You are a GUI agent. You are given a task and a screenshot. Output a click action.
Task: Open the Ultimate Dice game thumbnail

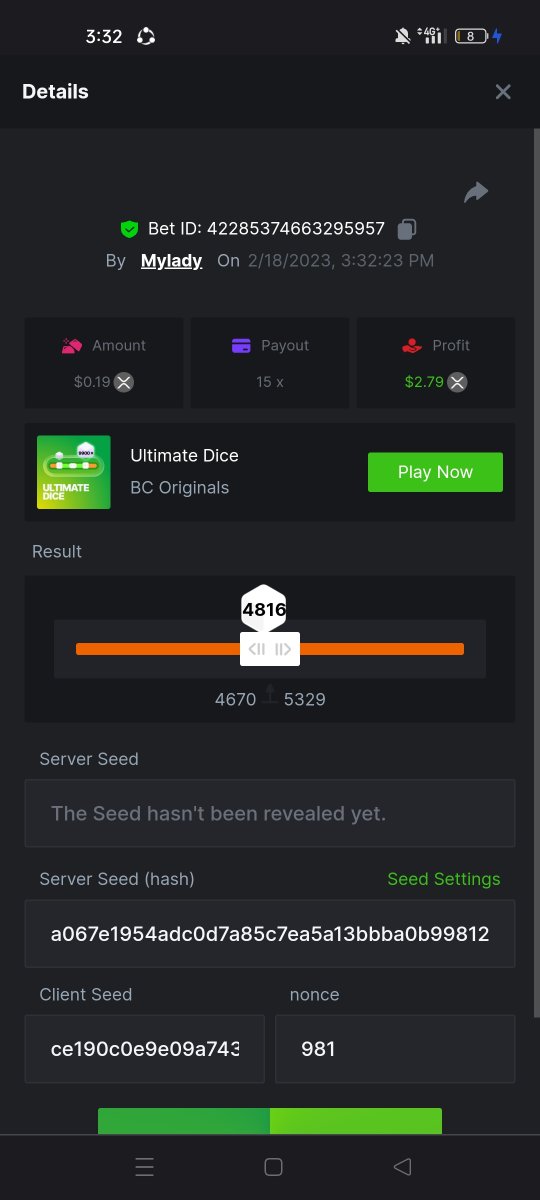pos(74,472)
